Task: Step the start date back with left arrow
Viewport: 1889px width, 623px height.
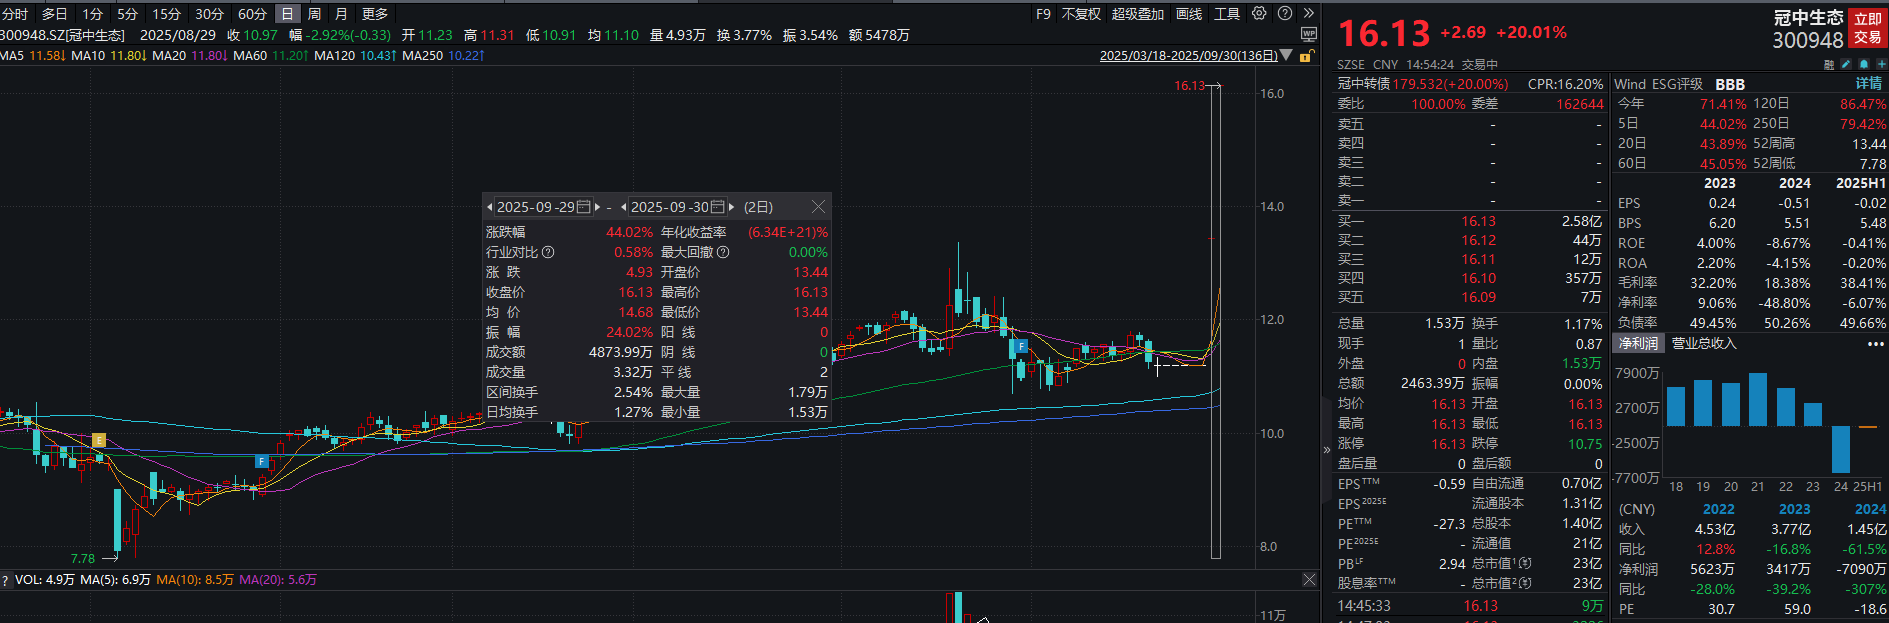Action: coord(489,207)
